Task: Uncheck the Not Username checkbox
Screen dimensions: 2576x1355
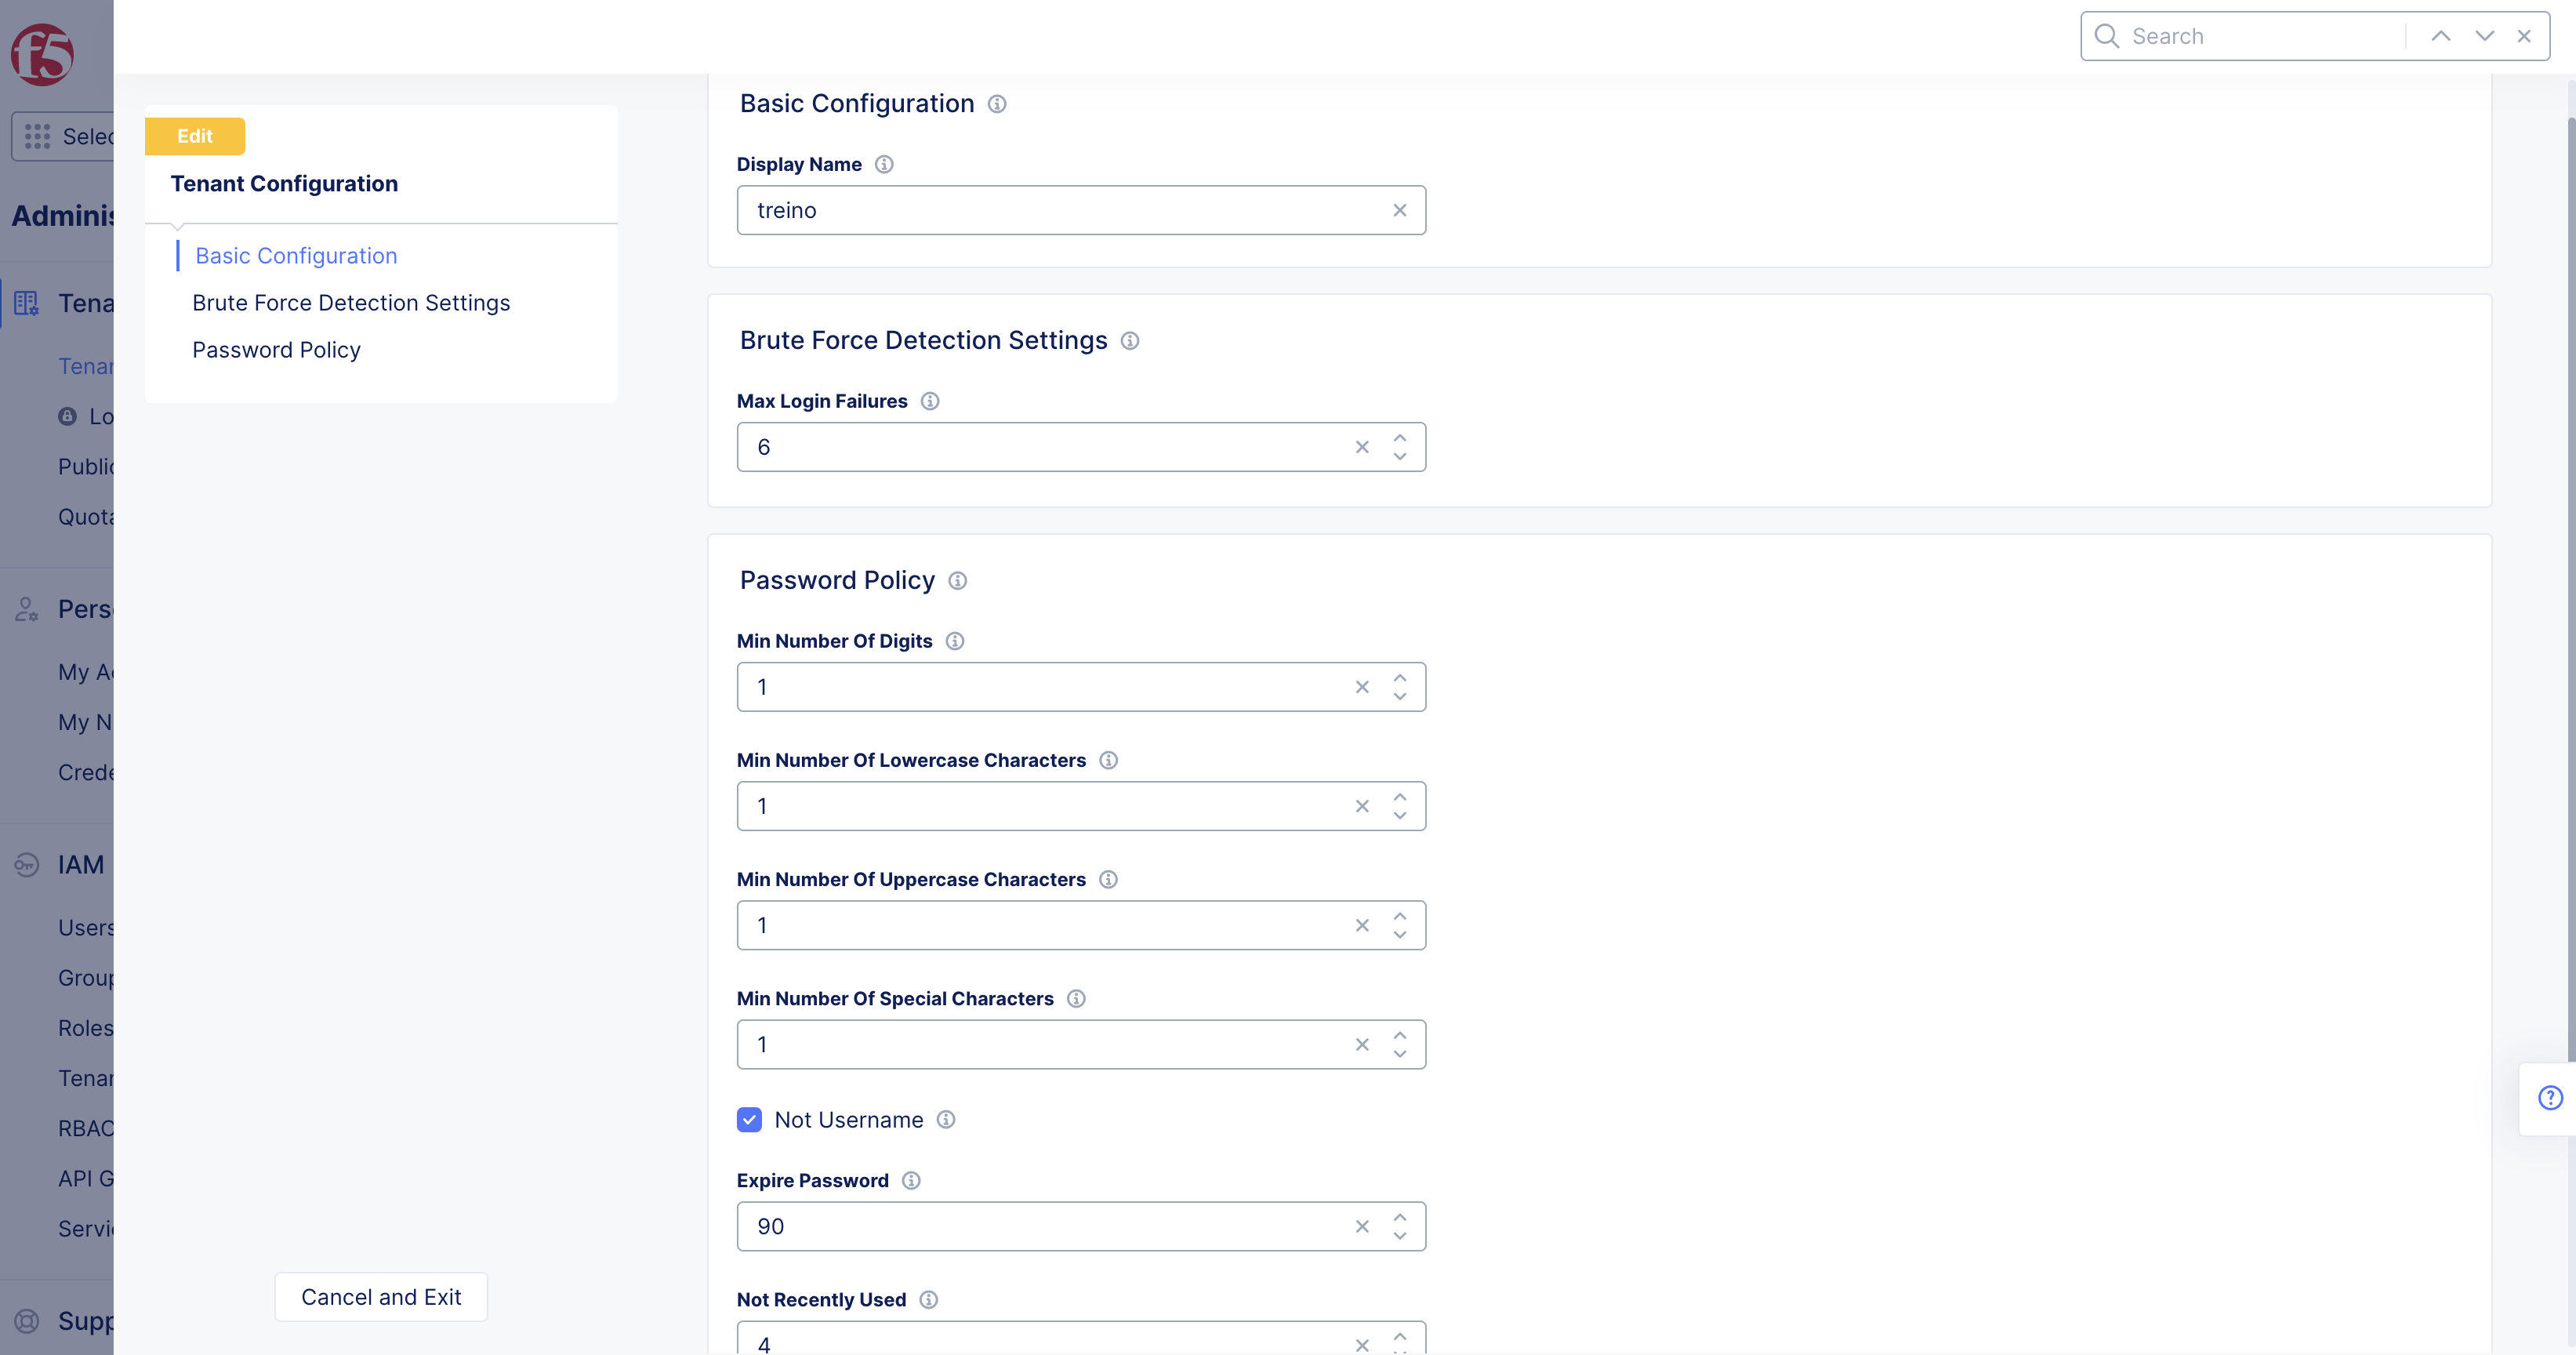Action: [x=749, y=1119]
